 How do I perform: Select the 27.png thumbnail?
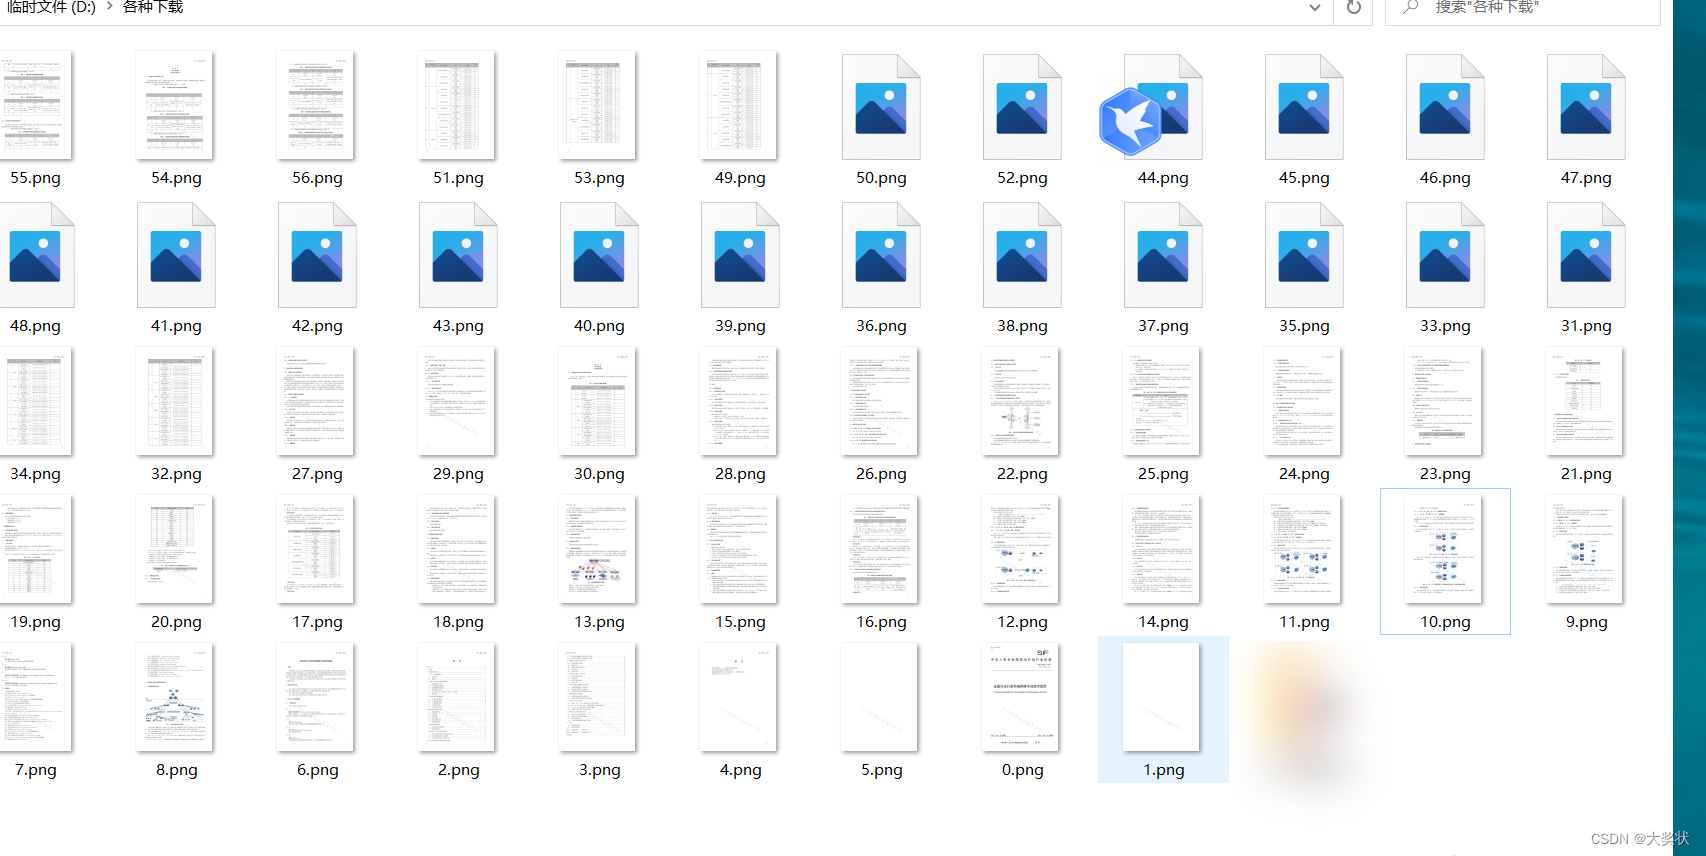316,401
